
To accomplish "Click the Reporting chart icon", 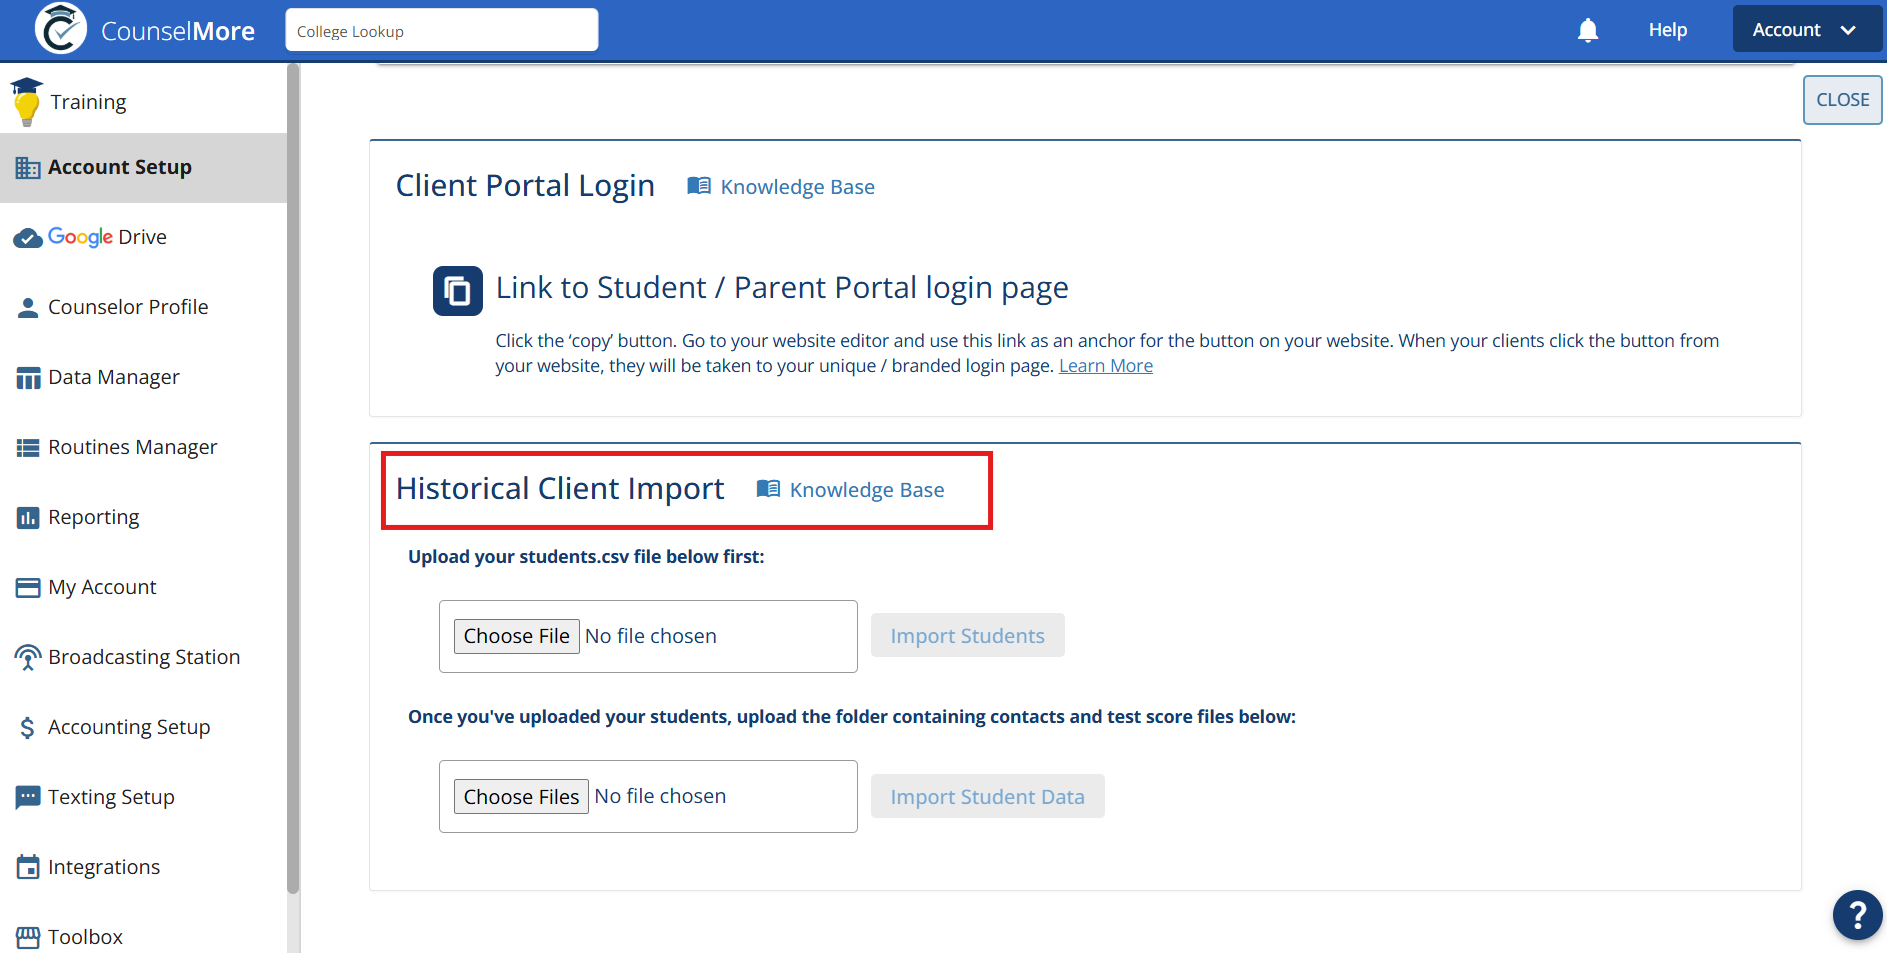I will 28,517.
